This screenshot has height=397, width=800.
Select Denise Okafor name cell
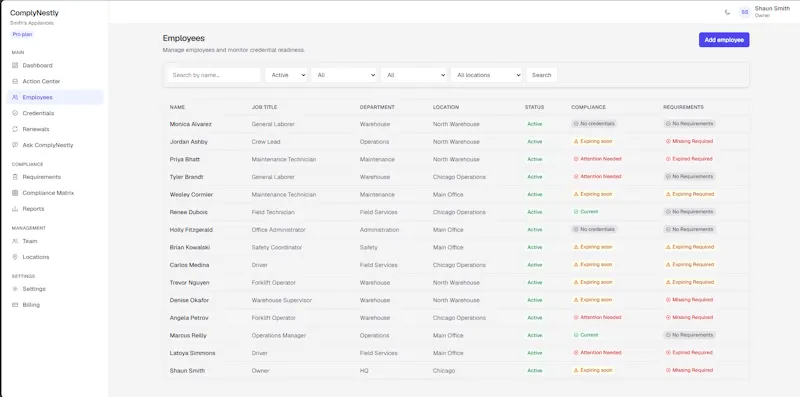point(189,300)
